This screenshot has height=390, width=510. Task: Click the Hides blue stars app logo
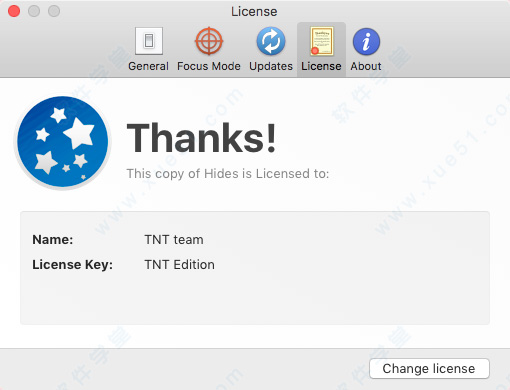point(63,142)
